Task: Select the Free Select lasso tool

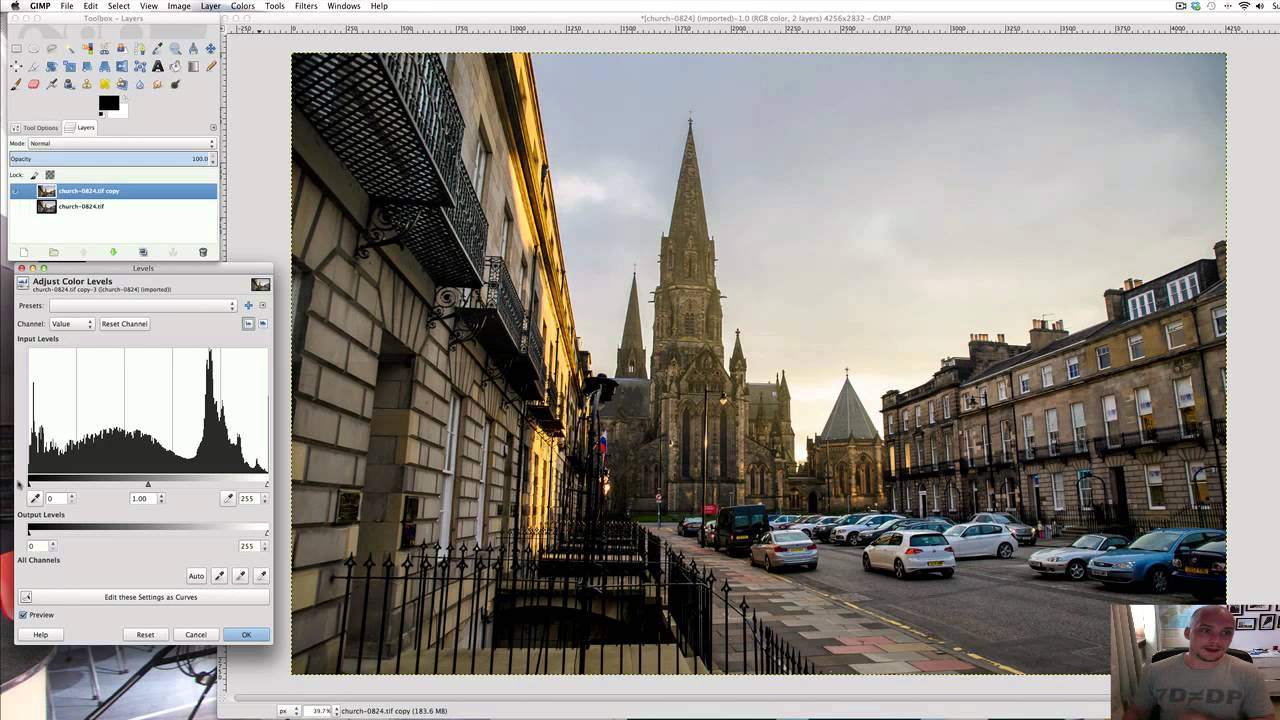Action: (x=52, y=48)
